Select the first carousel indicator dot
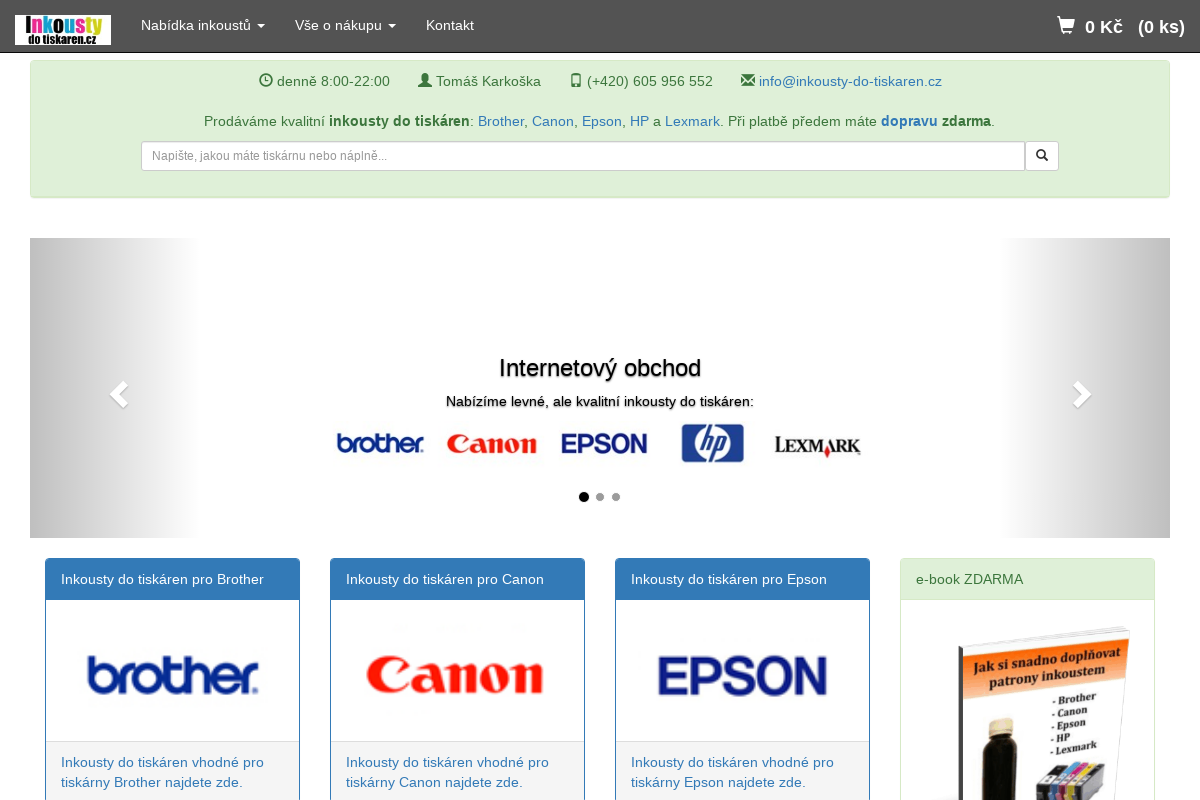The image size is (1200, 800). (x=584, y=497)
